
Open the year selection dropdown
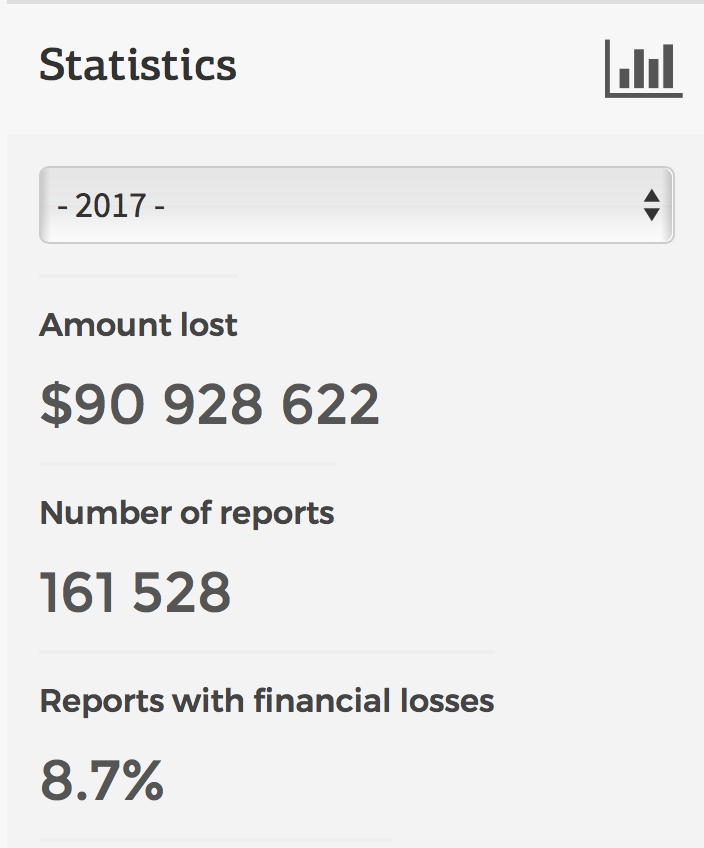point(356,205)
